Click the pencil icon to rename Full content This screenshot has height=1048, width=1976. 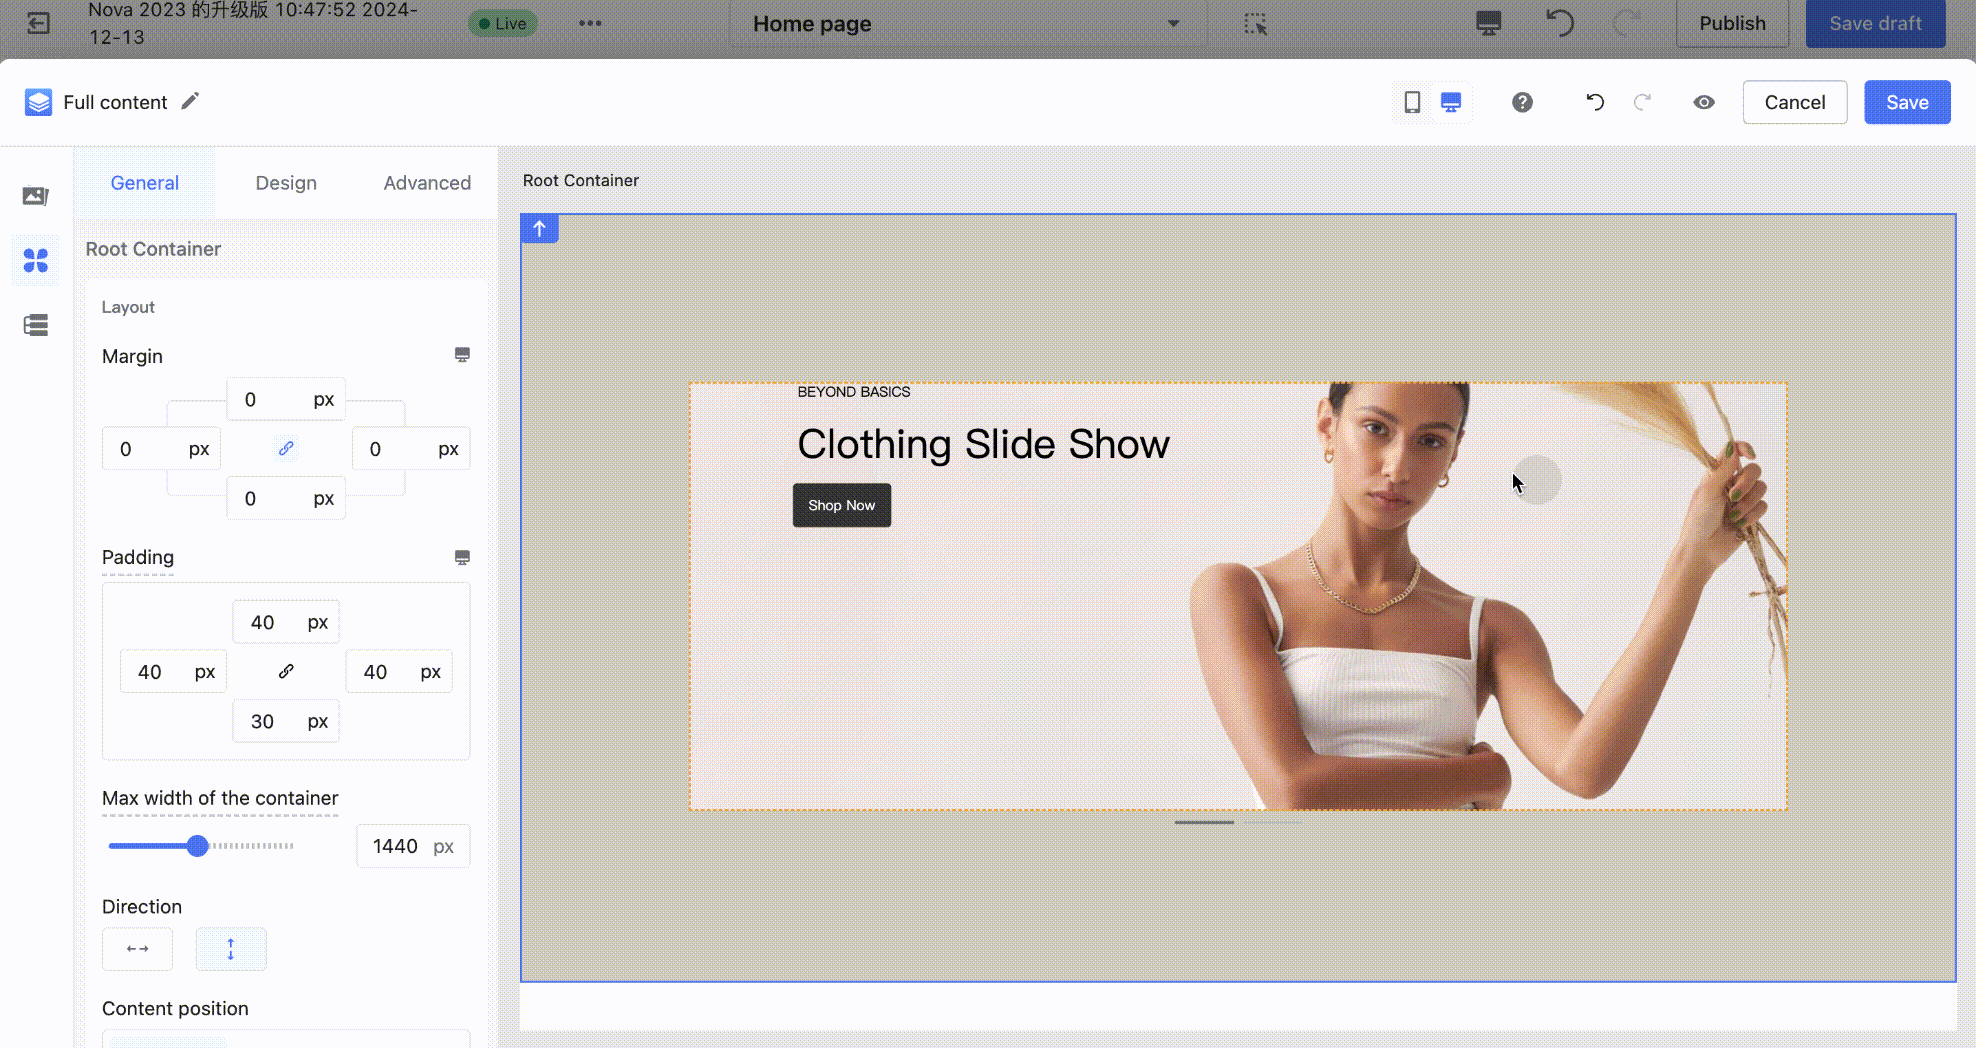(190, 101)
